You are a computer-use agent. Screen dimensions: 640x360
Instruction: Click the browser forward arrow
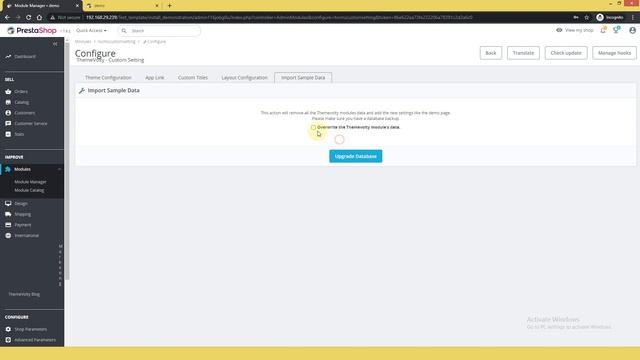[18, 18]
